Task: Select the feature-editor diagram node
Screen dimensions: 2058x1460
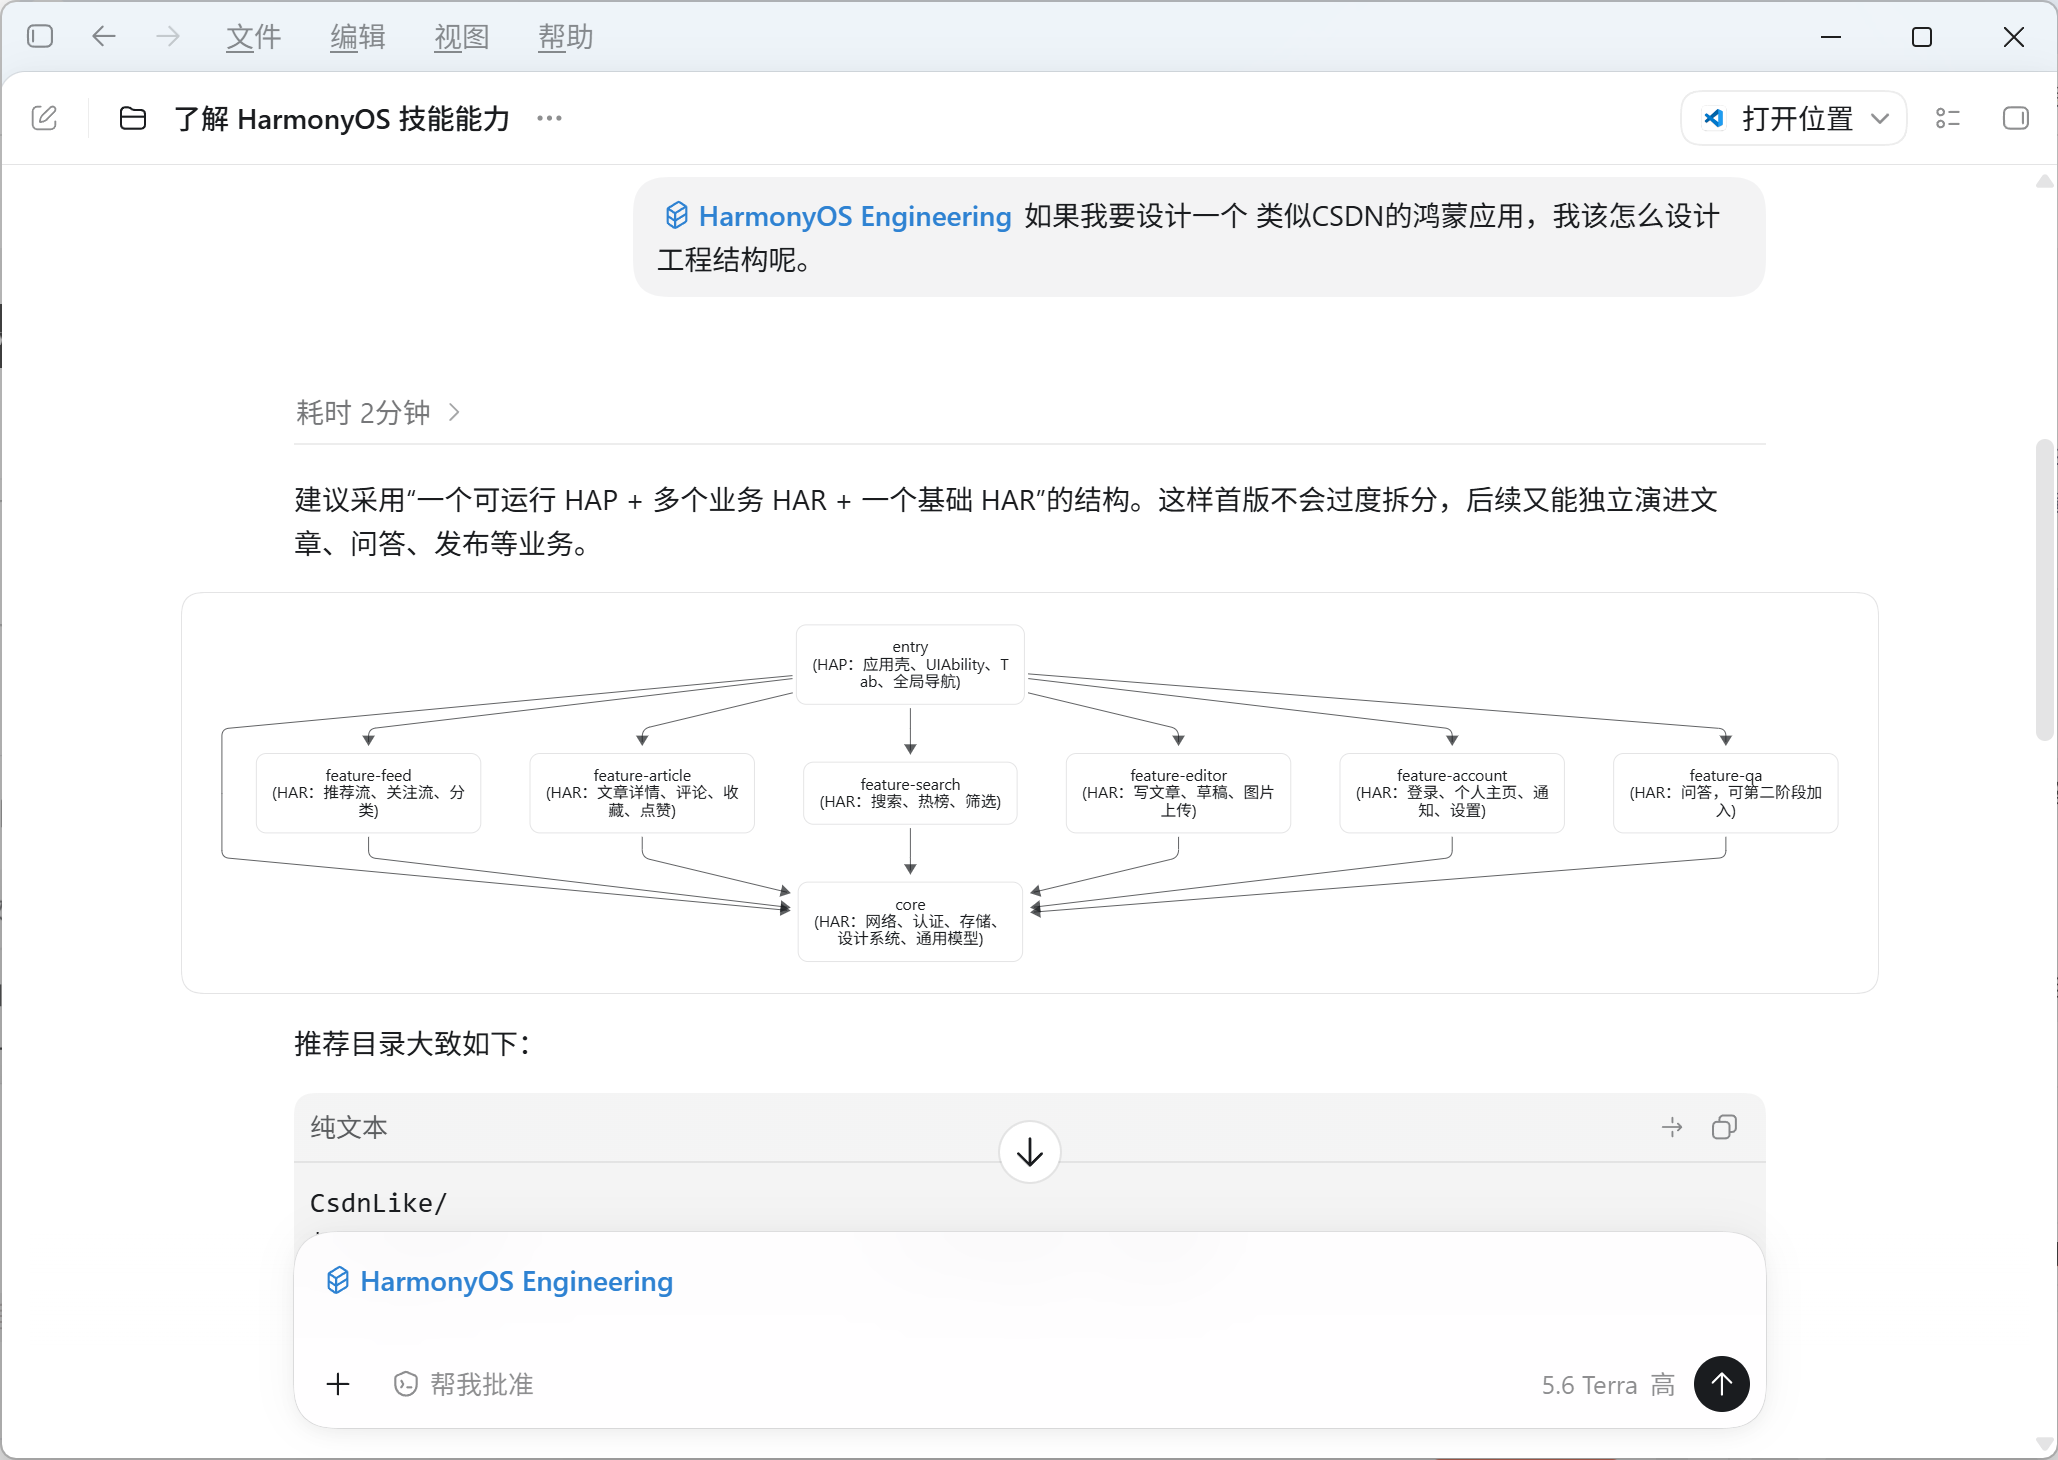Action: pos(1178,792)
